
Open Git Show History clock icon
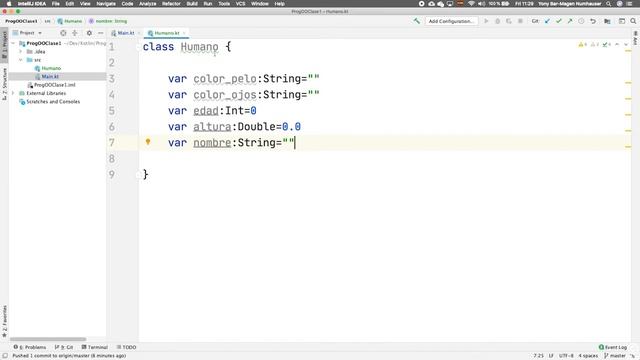581,21
